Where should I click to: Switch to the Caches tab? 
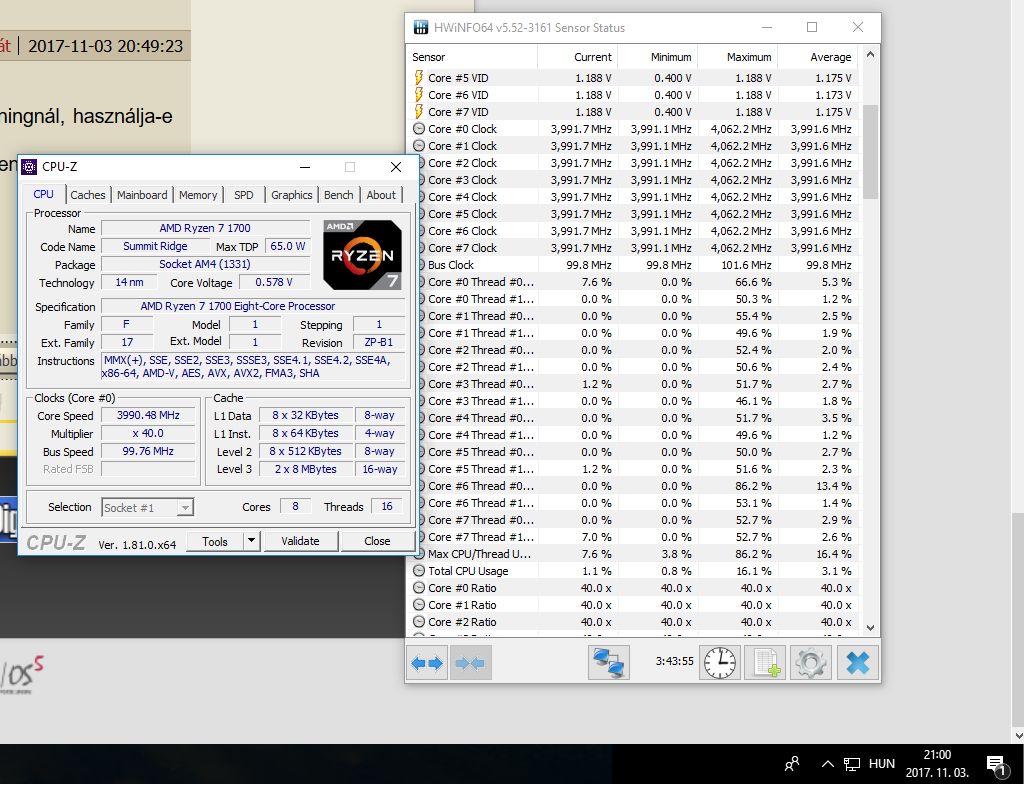pyautogui.click(x=88, y=195)
